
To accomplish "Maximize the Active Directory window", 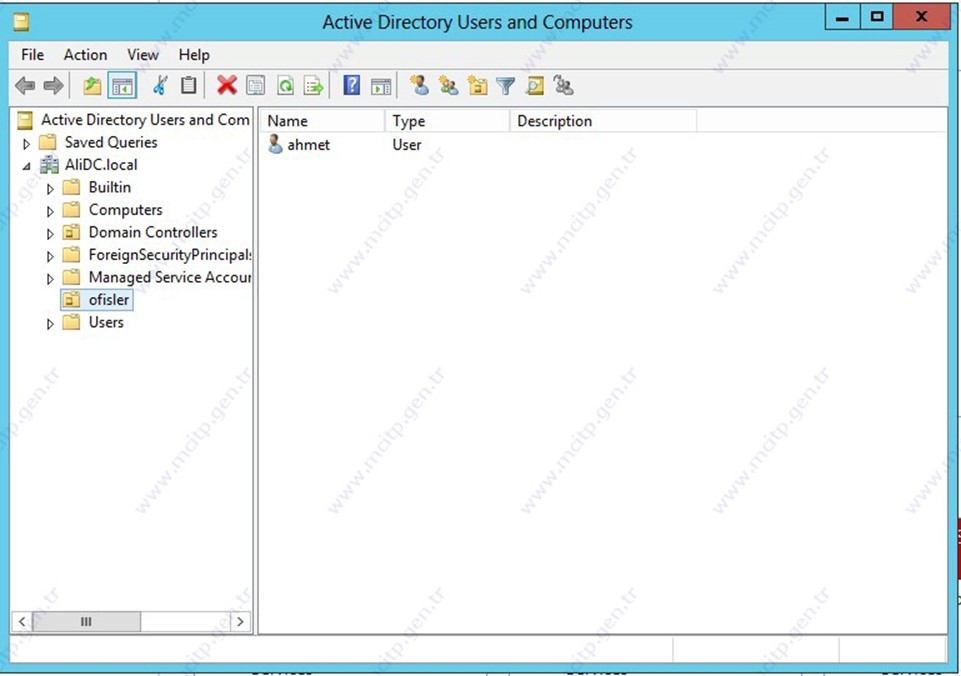I will click(x=877, y=17).
